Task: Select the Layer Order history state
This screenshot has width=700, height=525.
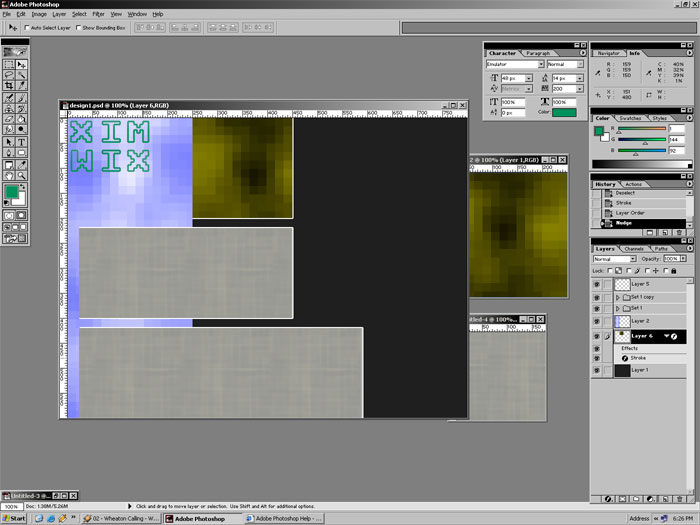Action: (x=629, y=212)
